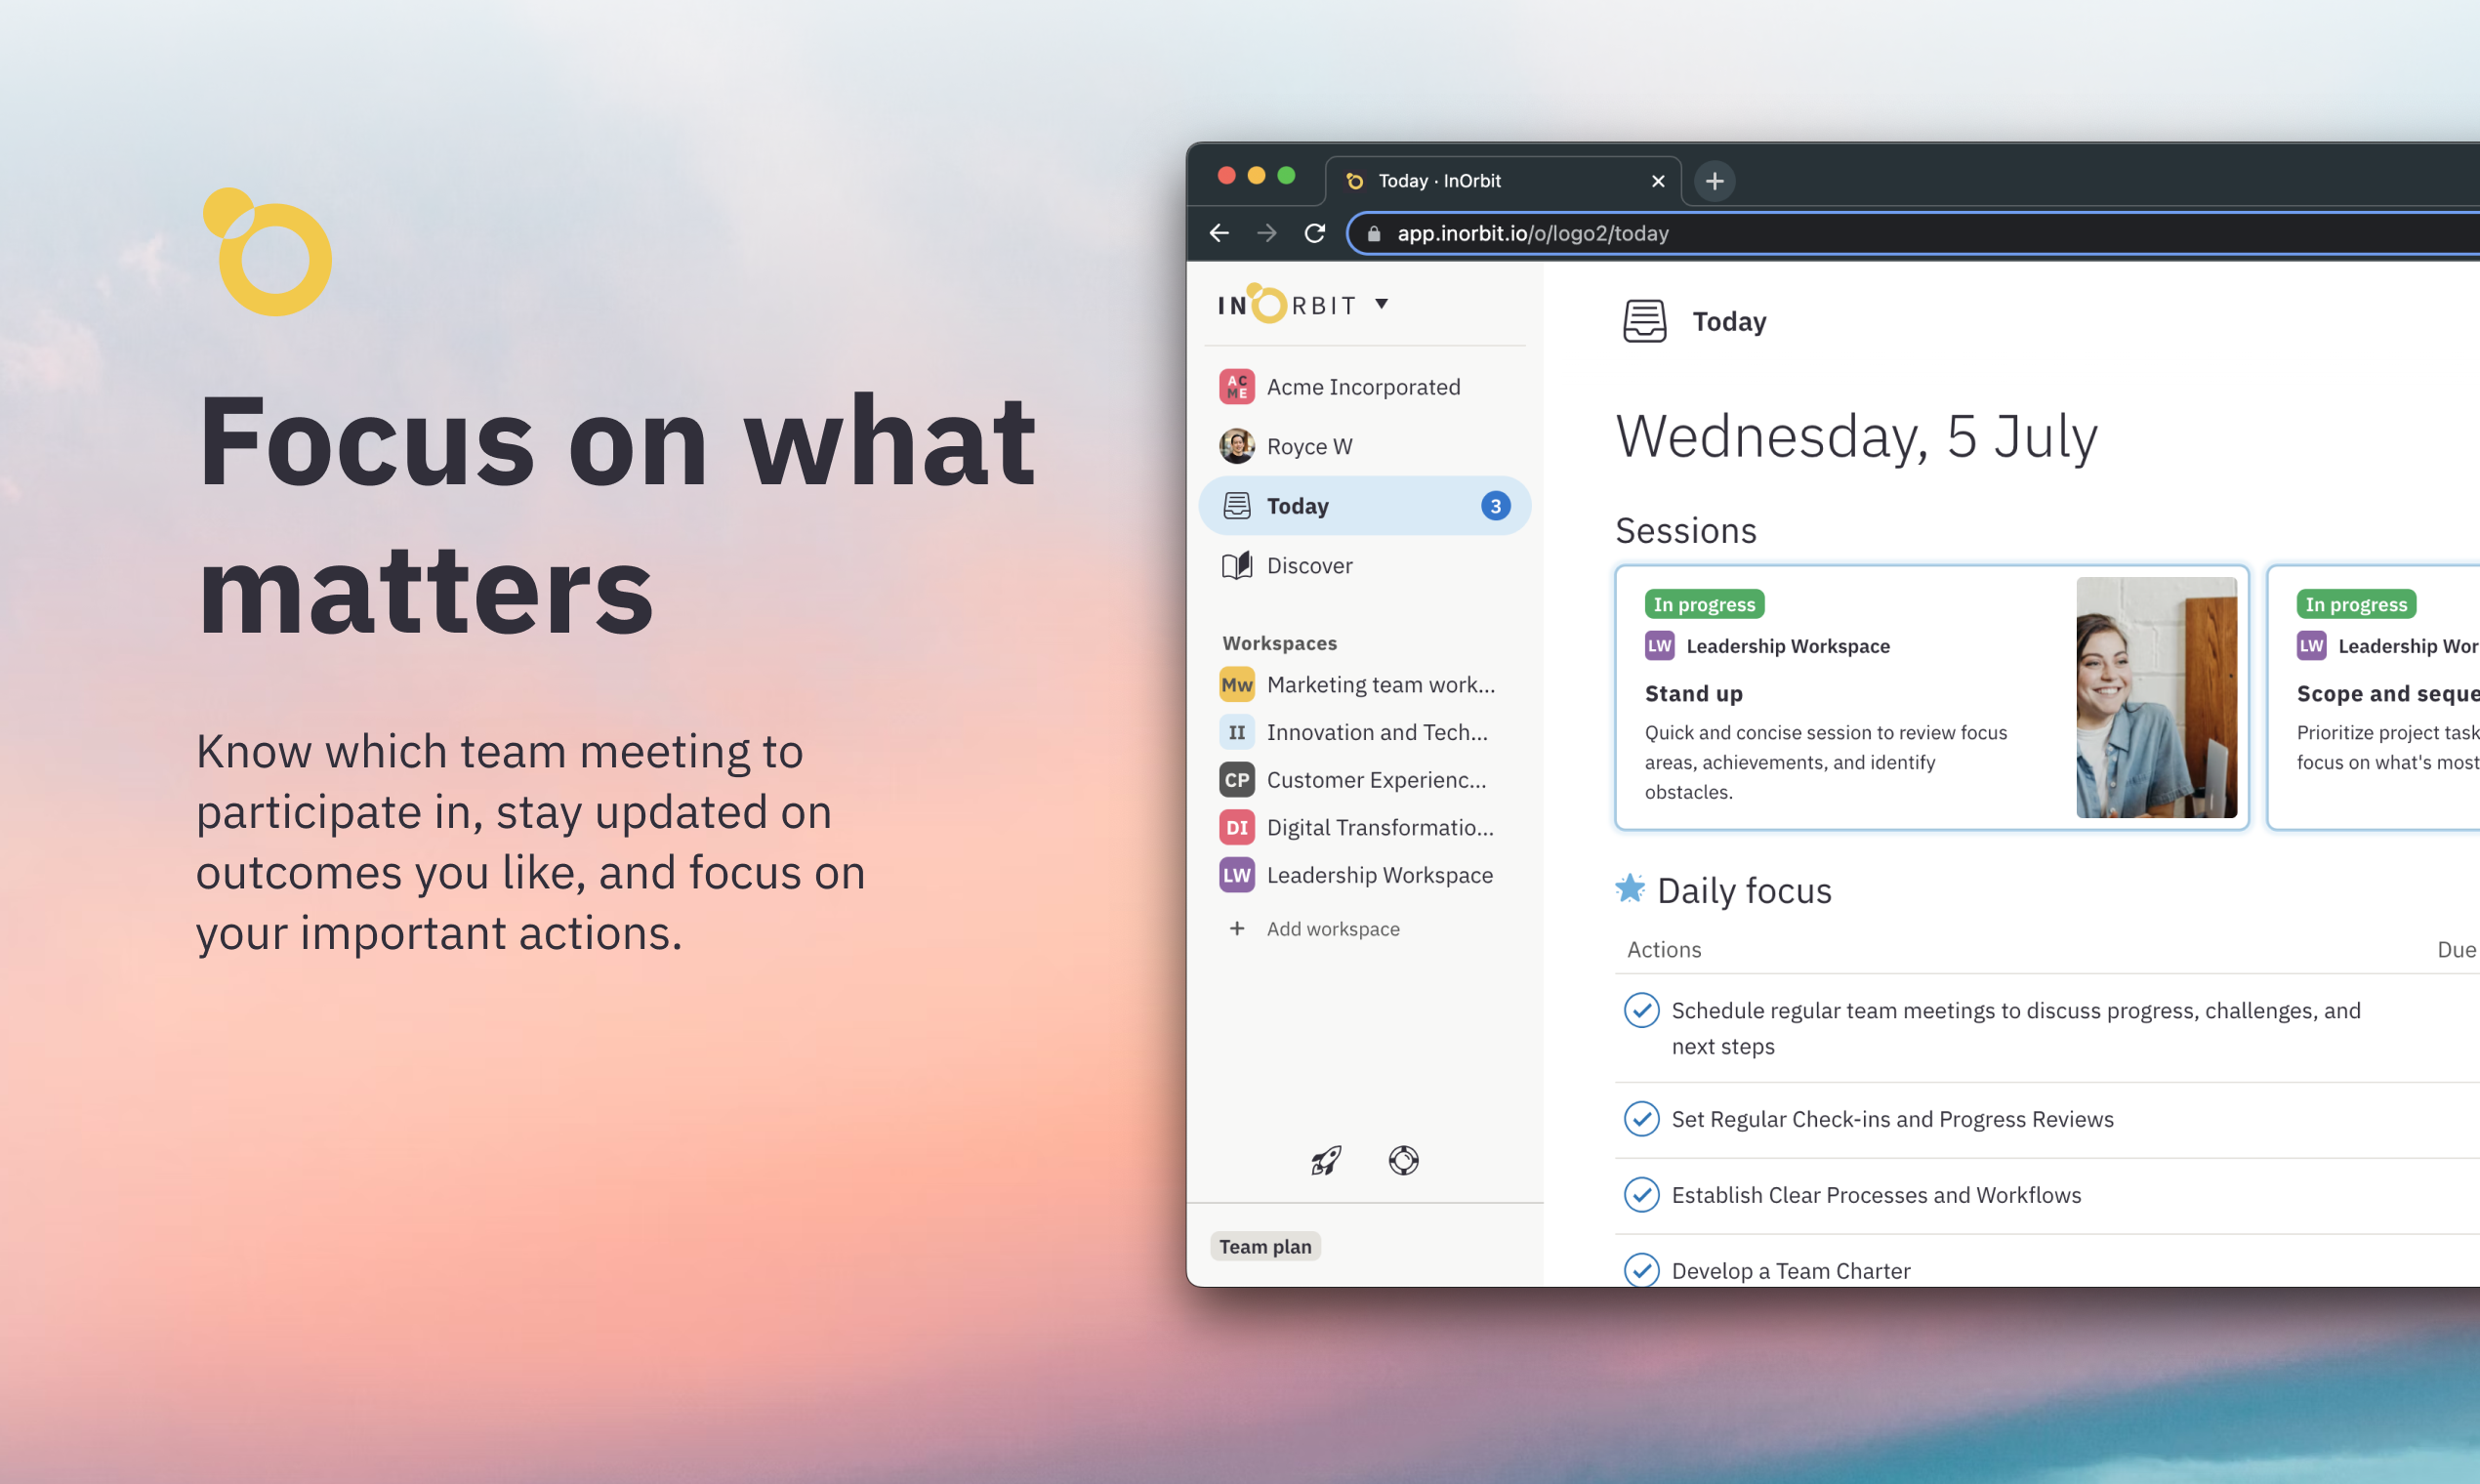Check off Establish Clear Processes action

tap(1641, 1195)
